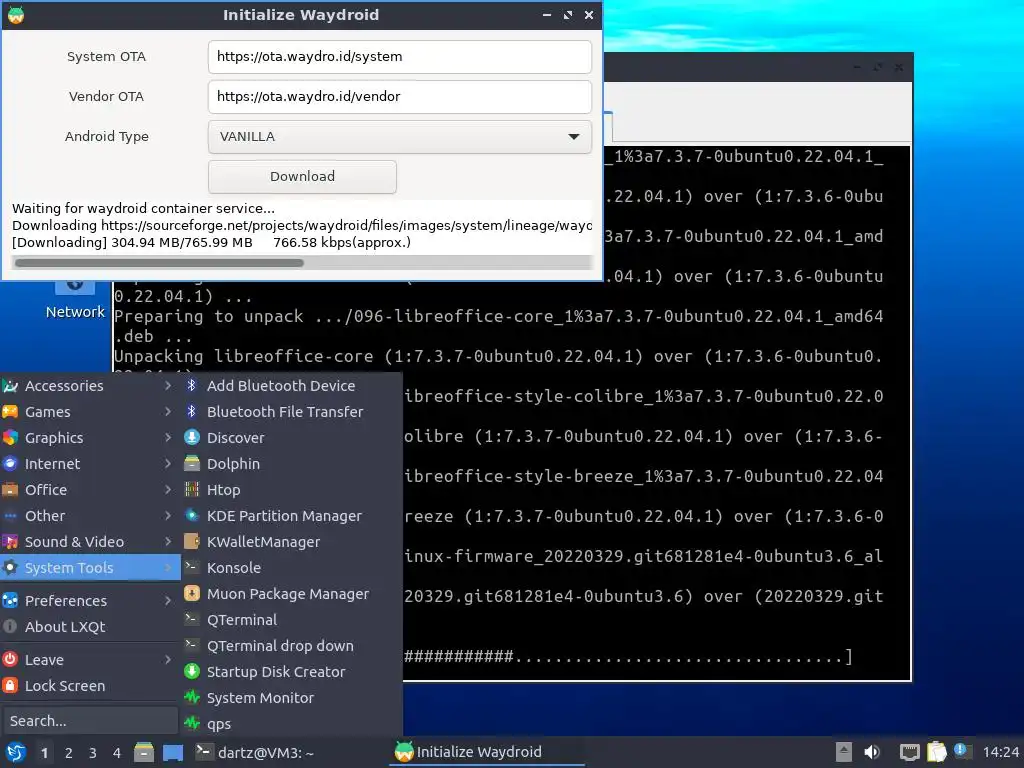Open the Graphics menu category
This screenshot has height=768, width=1024.
coord(89,438)
